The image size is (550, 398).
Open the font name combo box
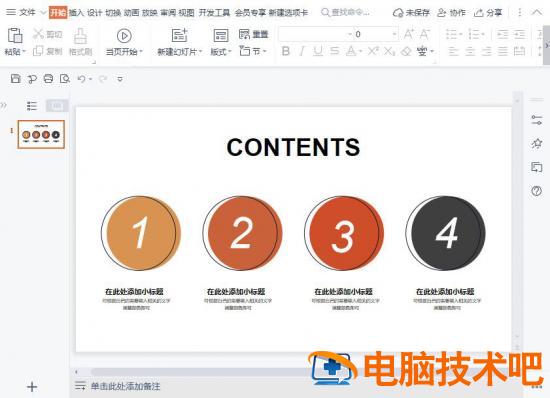pyautogui.click(x=316, y=34)
